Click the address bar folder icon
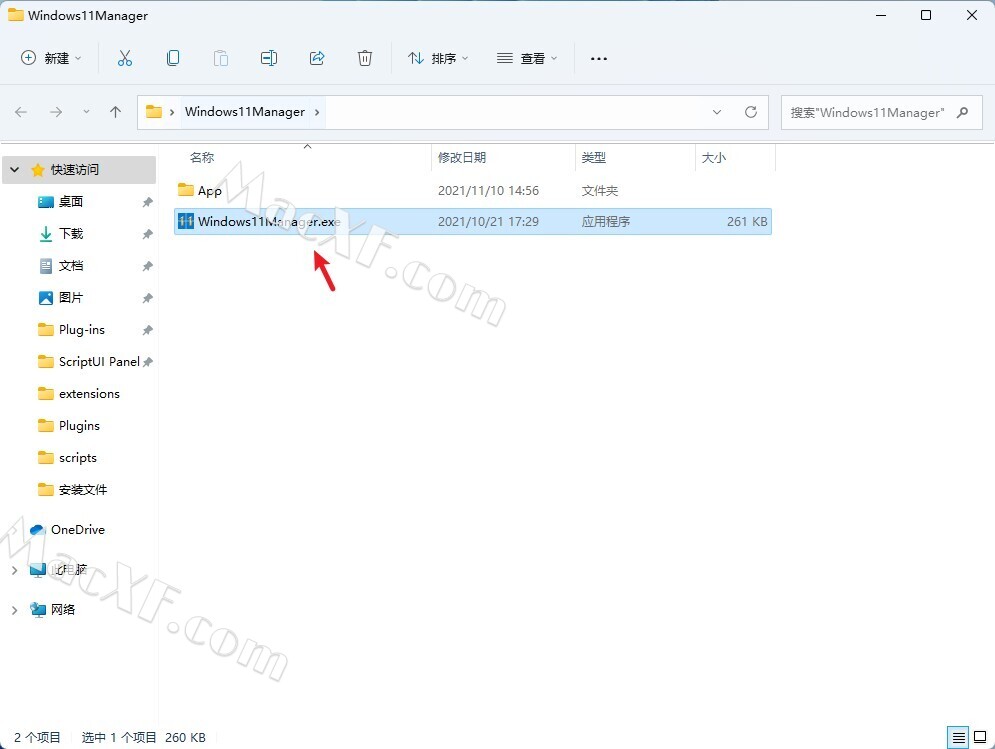The image size is (995, 749). 154,112
